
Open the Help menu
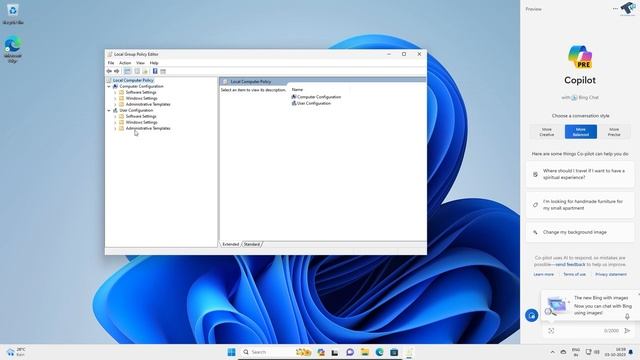click(154, 63)
